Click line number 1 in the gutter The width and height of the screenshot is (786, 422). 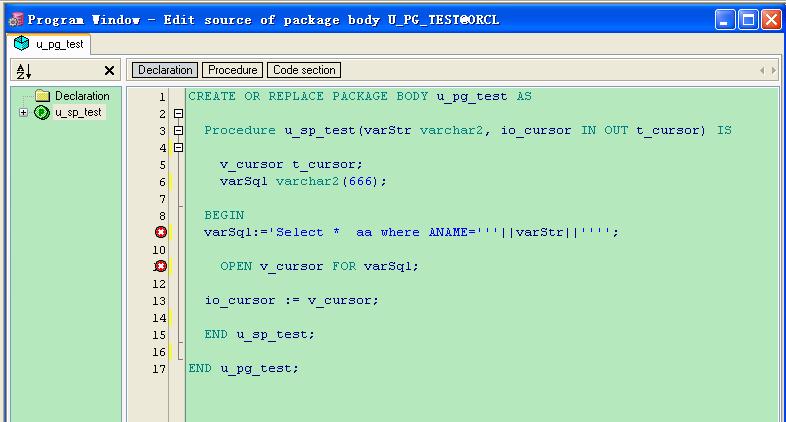click(162, 97)
